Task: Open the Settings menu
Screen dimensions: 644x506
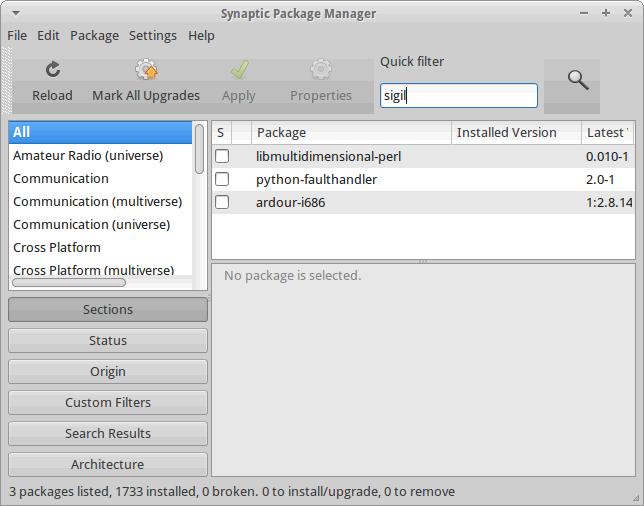Action: (153, 35)
